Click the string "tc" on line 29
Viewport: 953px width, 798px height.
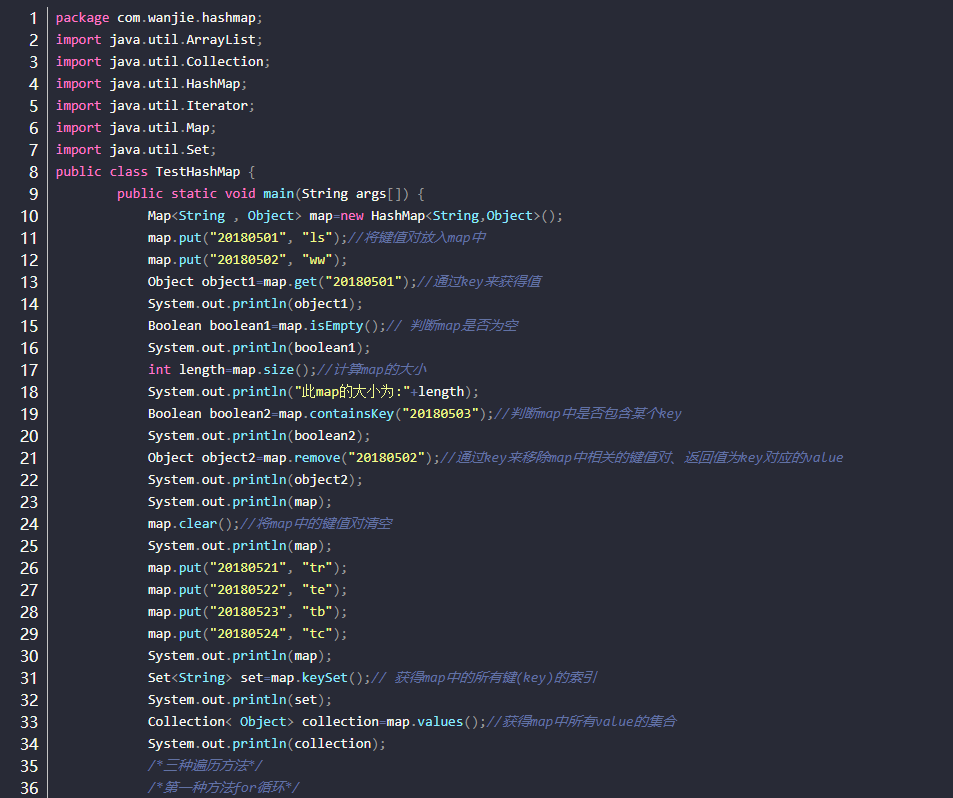[317, 634]
